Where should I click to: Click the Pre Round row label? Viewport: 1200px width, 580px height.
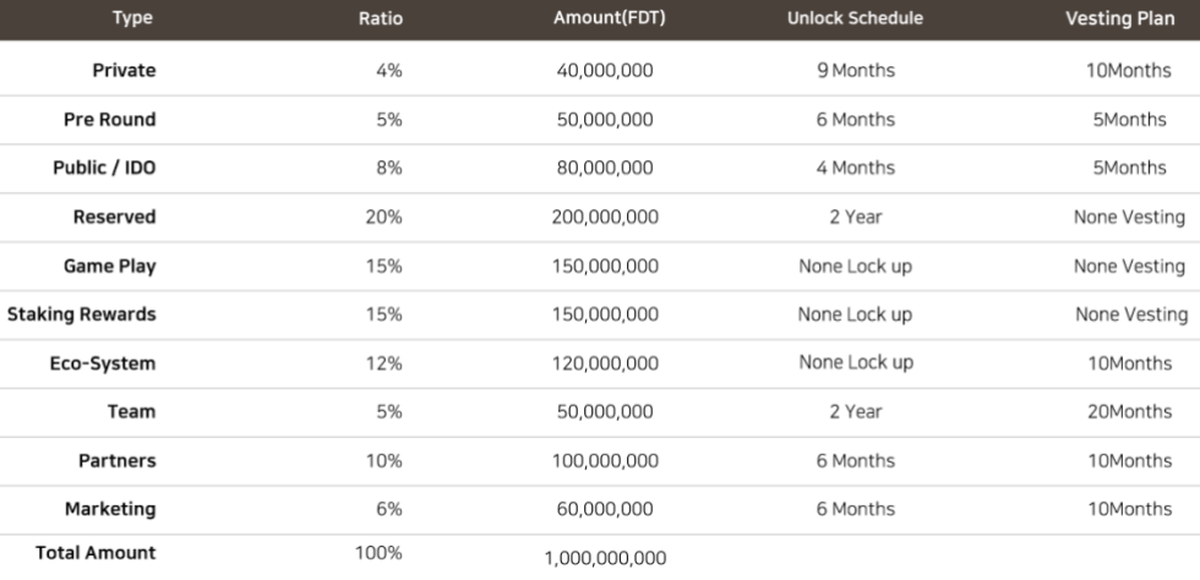[110, 119]
